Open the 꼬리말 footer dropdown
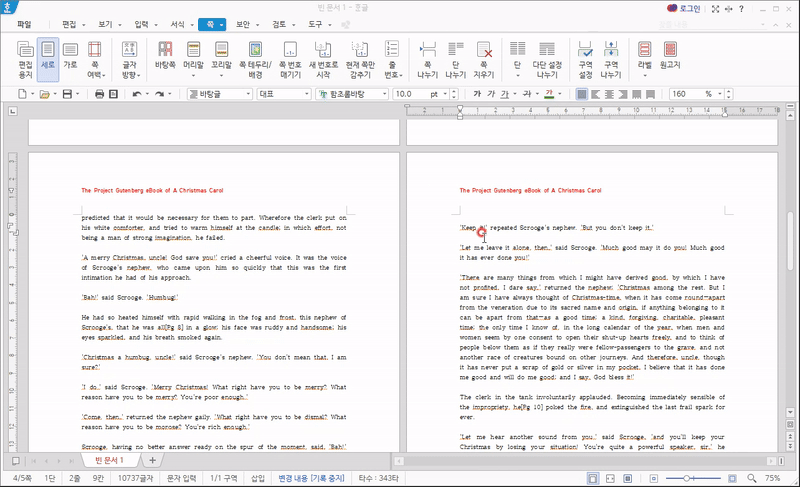Image resolution: width=800 pixels, height=487 pixels. coord(221,60)
